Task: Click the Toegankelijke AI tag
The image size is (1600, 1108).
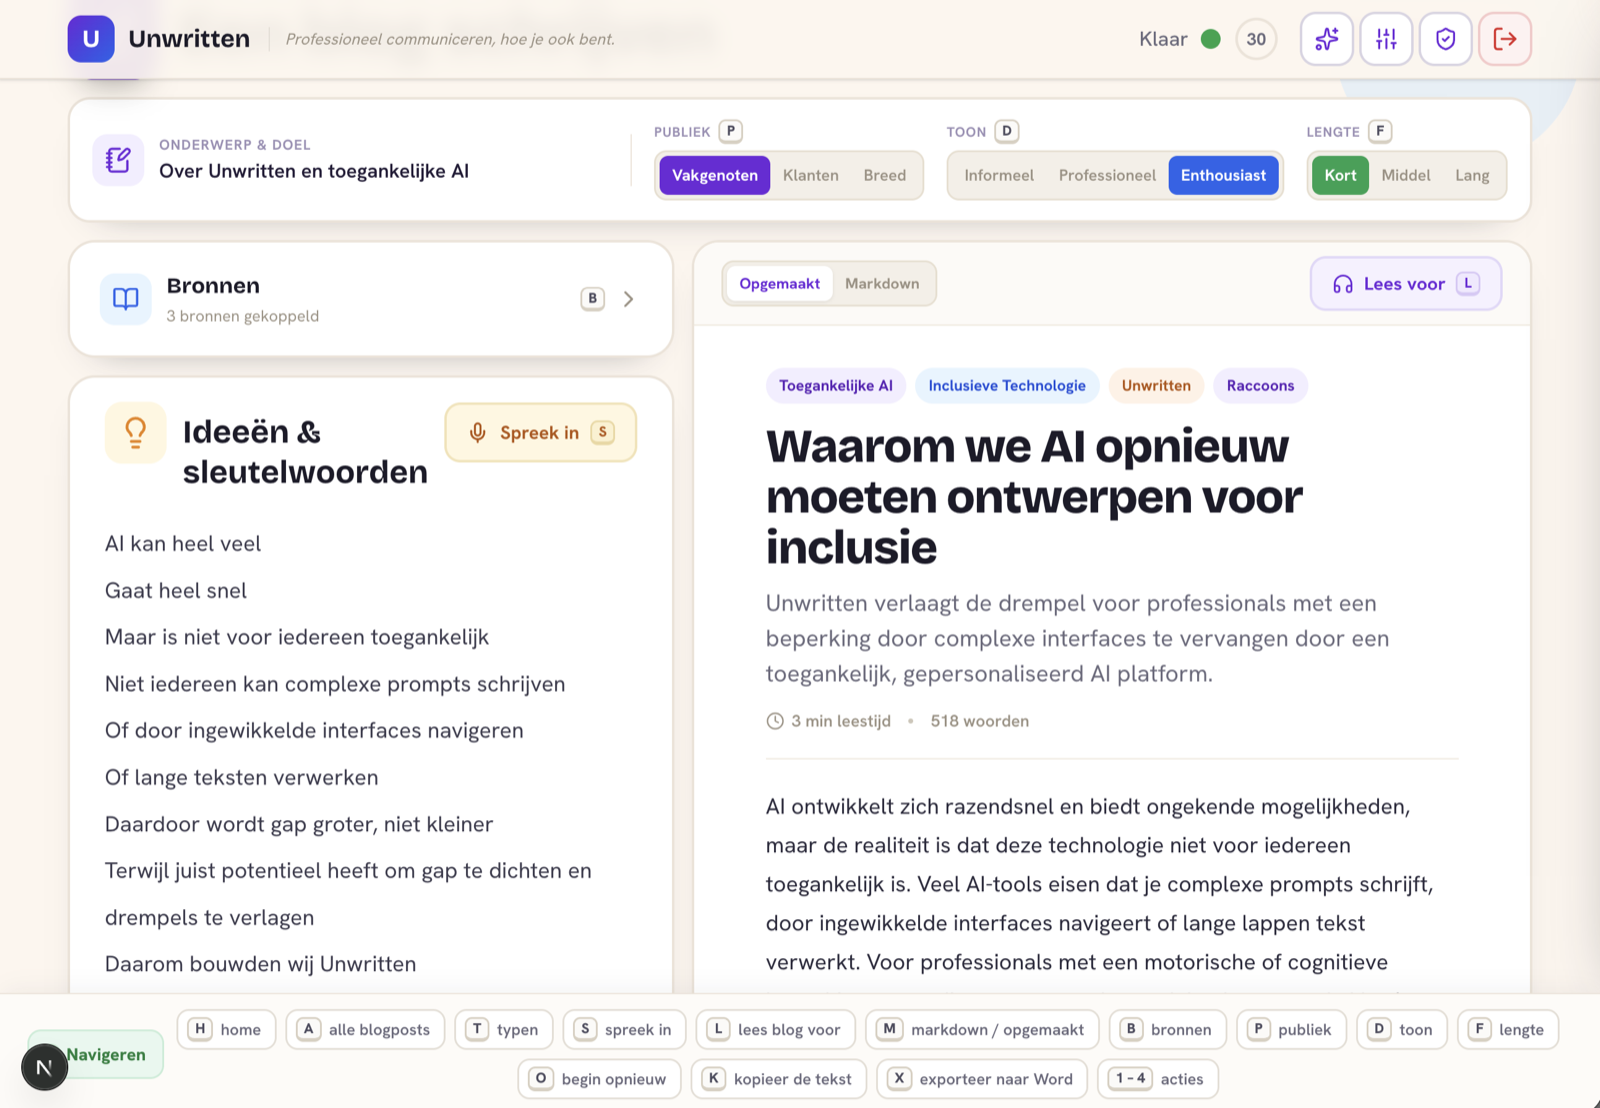Action: coord(836,386)
